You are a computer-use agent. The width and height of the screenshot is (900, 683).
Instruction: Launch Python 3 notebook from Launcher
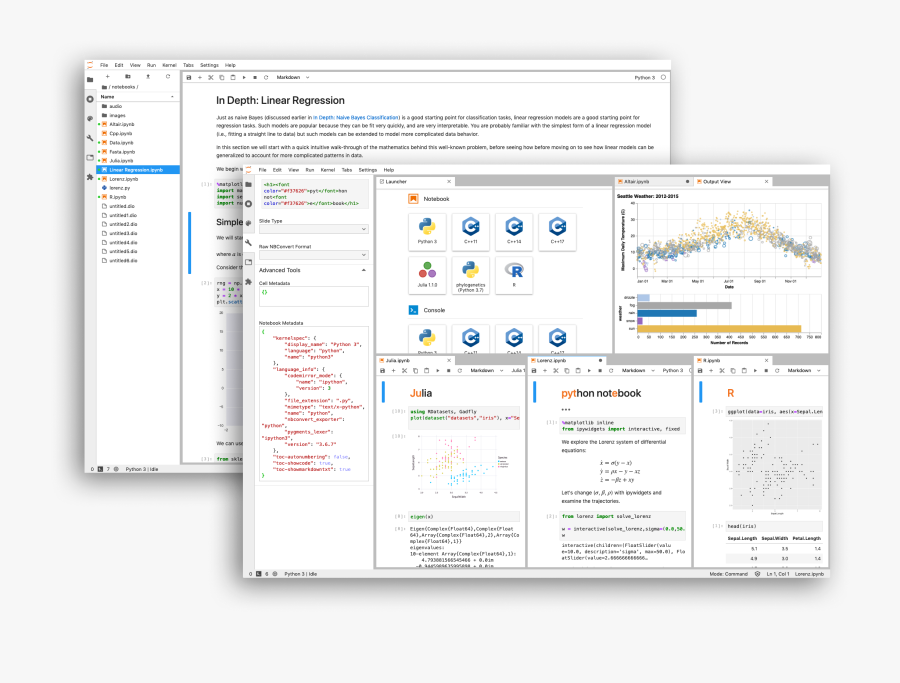click(x=427, y=231)
